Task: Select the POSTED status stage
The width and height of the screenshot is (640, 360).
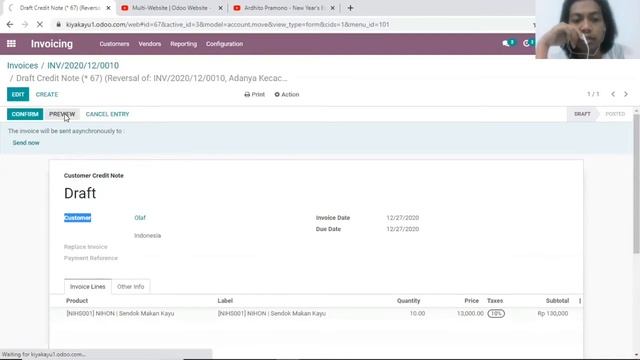Action: (x=615, y=114)
